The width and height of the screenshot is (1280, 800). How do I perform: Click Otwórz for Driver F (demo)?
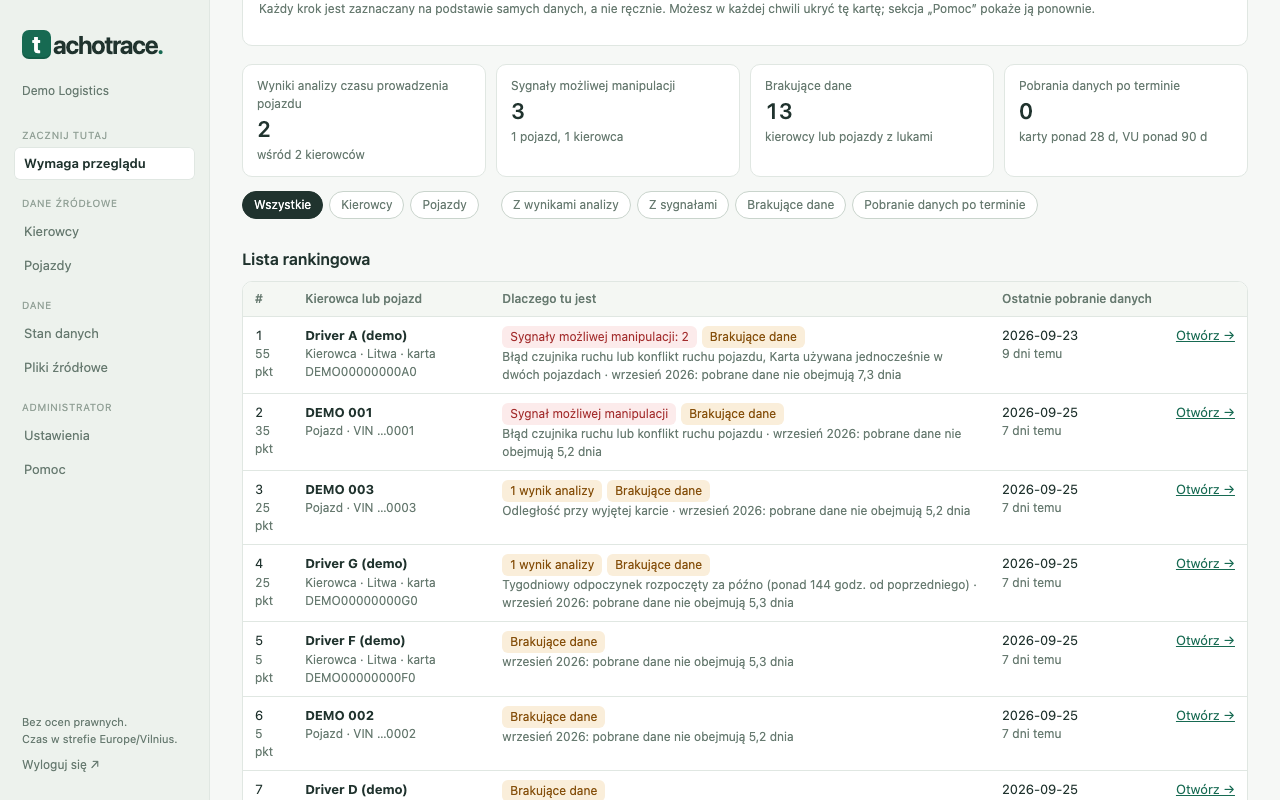1205,641
